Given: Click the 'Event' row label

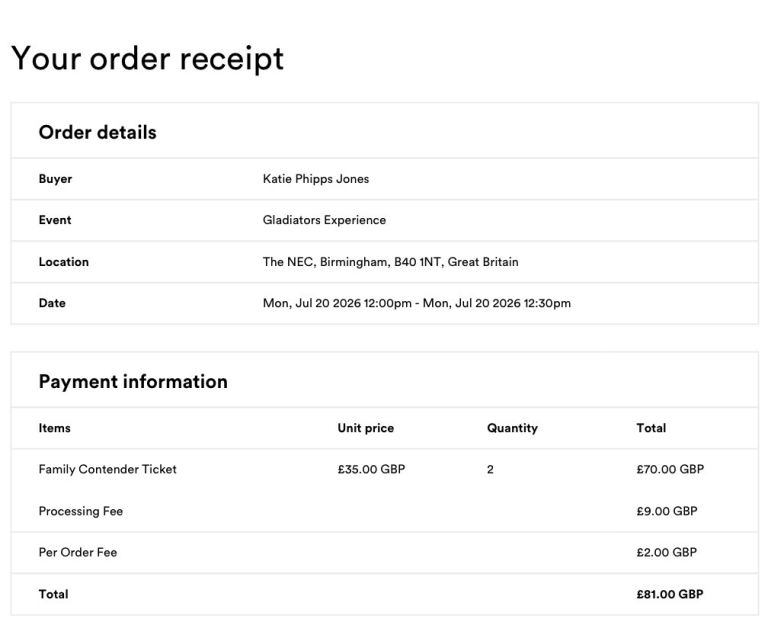Looking at the screenshot, I should [x=55, y=220].
